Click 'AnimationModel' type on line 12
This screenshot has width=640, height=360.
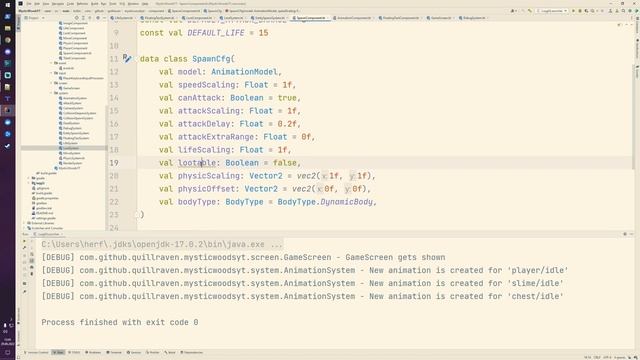coord(244,72)
